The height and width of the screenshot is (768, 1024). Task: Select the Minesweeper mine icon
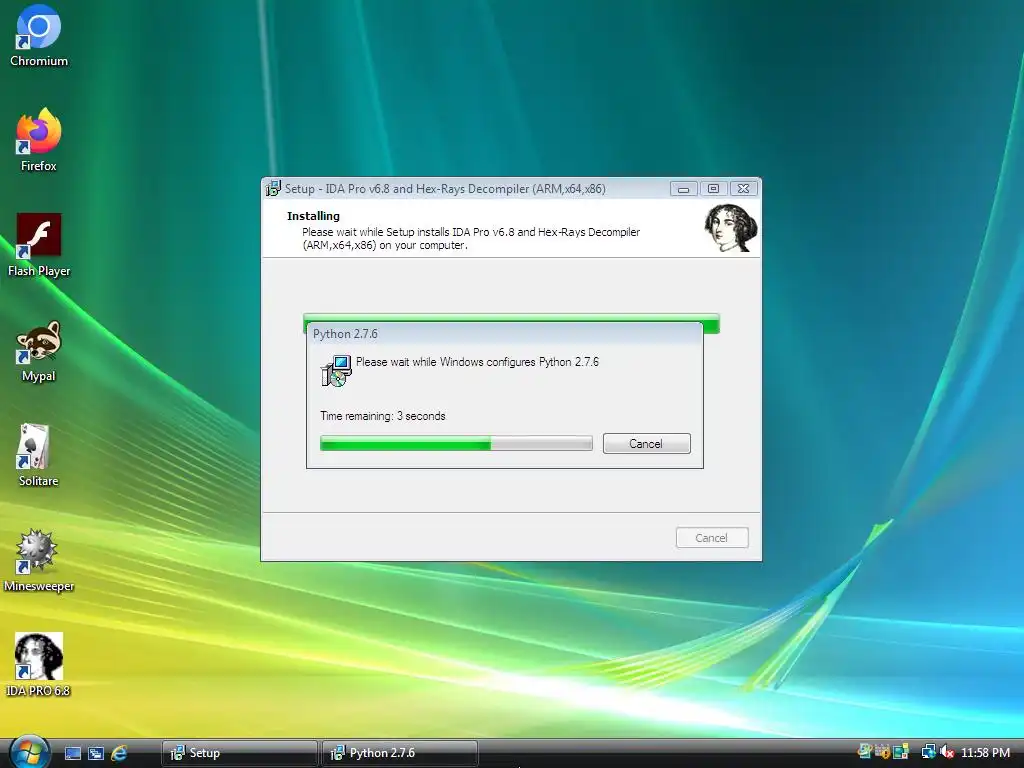click(x=39, y=560)
